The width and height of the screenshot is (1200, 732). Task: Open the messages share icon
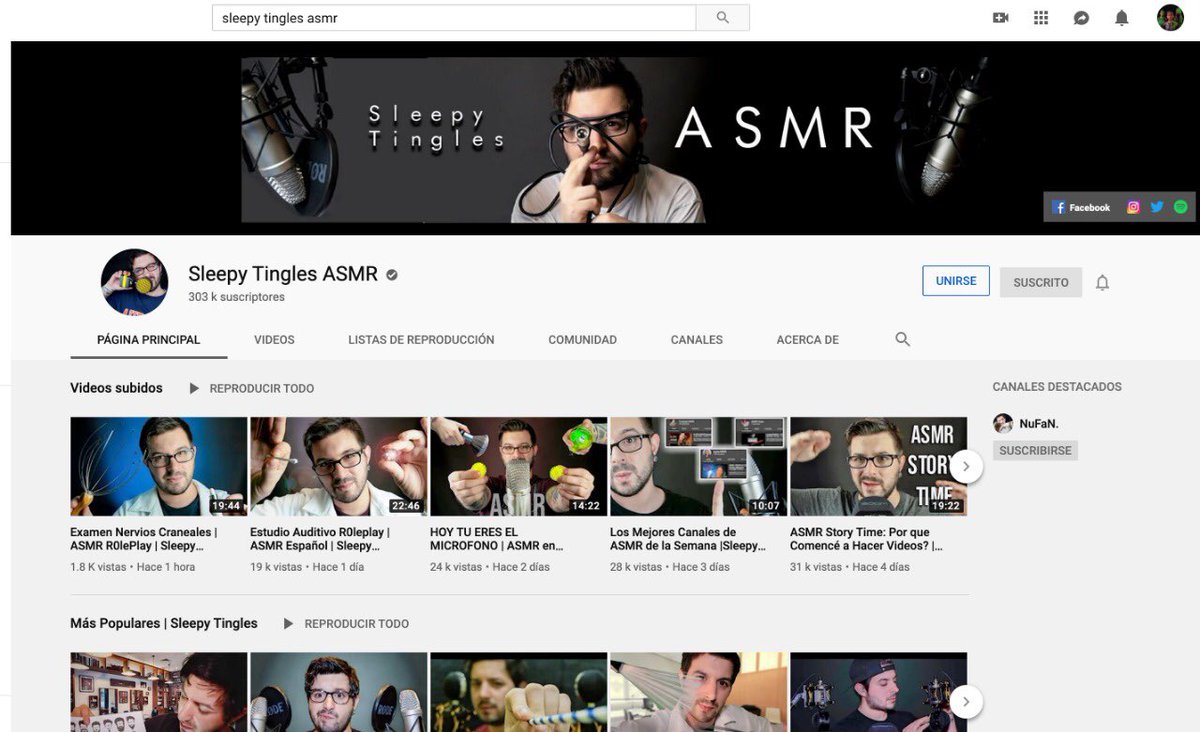1081,18
